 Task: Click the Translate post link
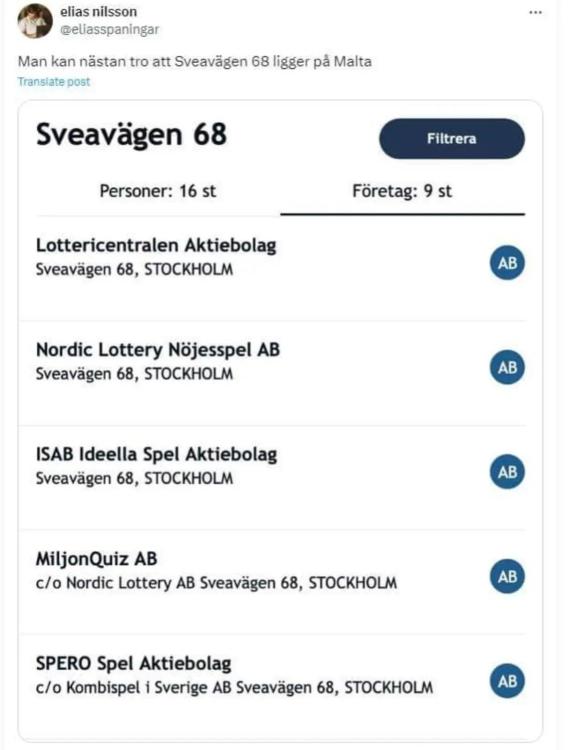54,82
